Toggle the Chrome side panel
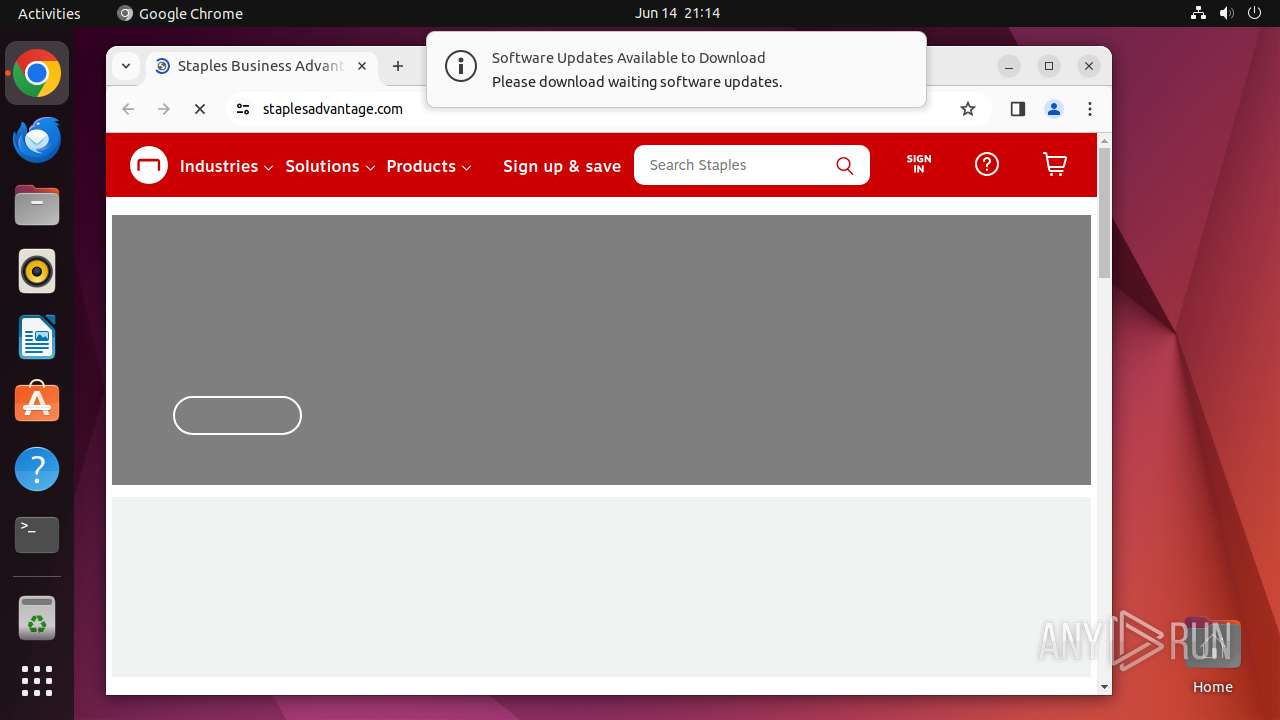This screenshot has height=720, width=1280. tap(1018, 109)
